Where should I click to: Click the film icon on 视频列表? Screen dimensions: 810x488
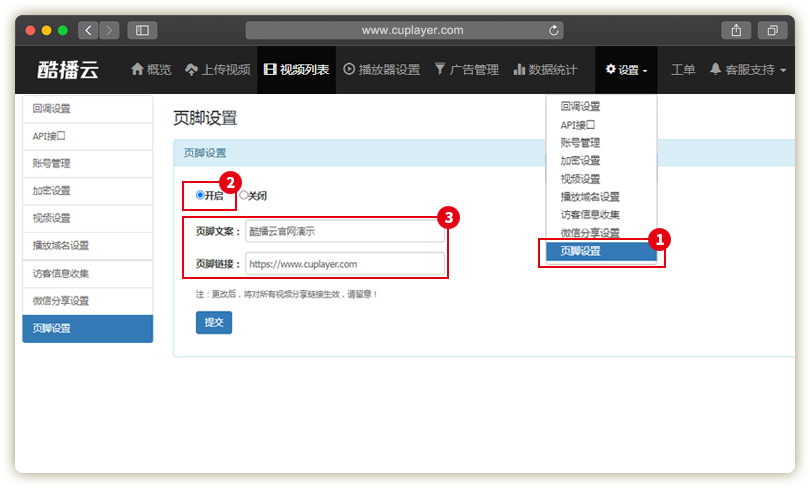click(270, 70)
